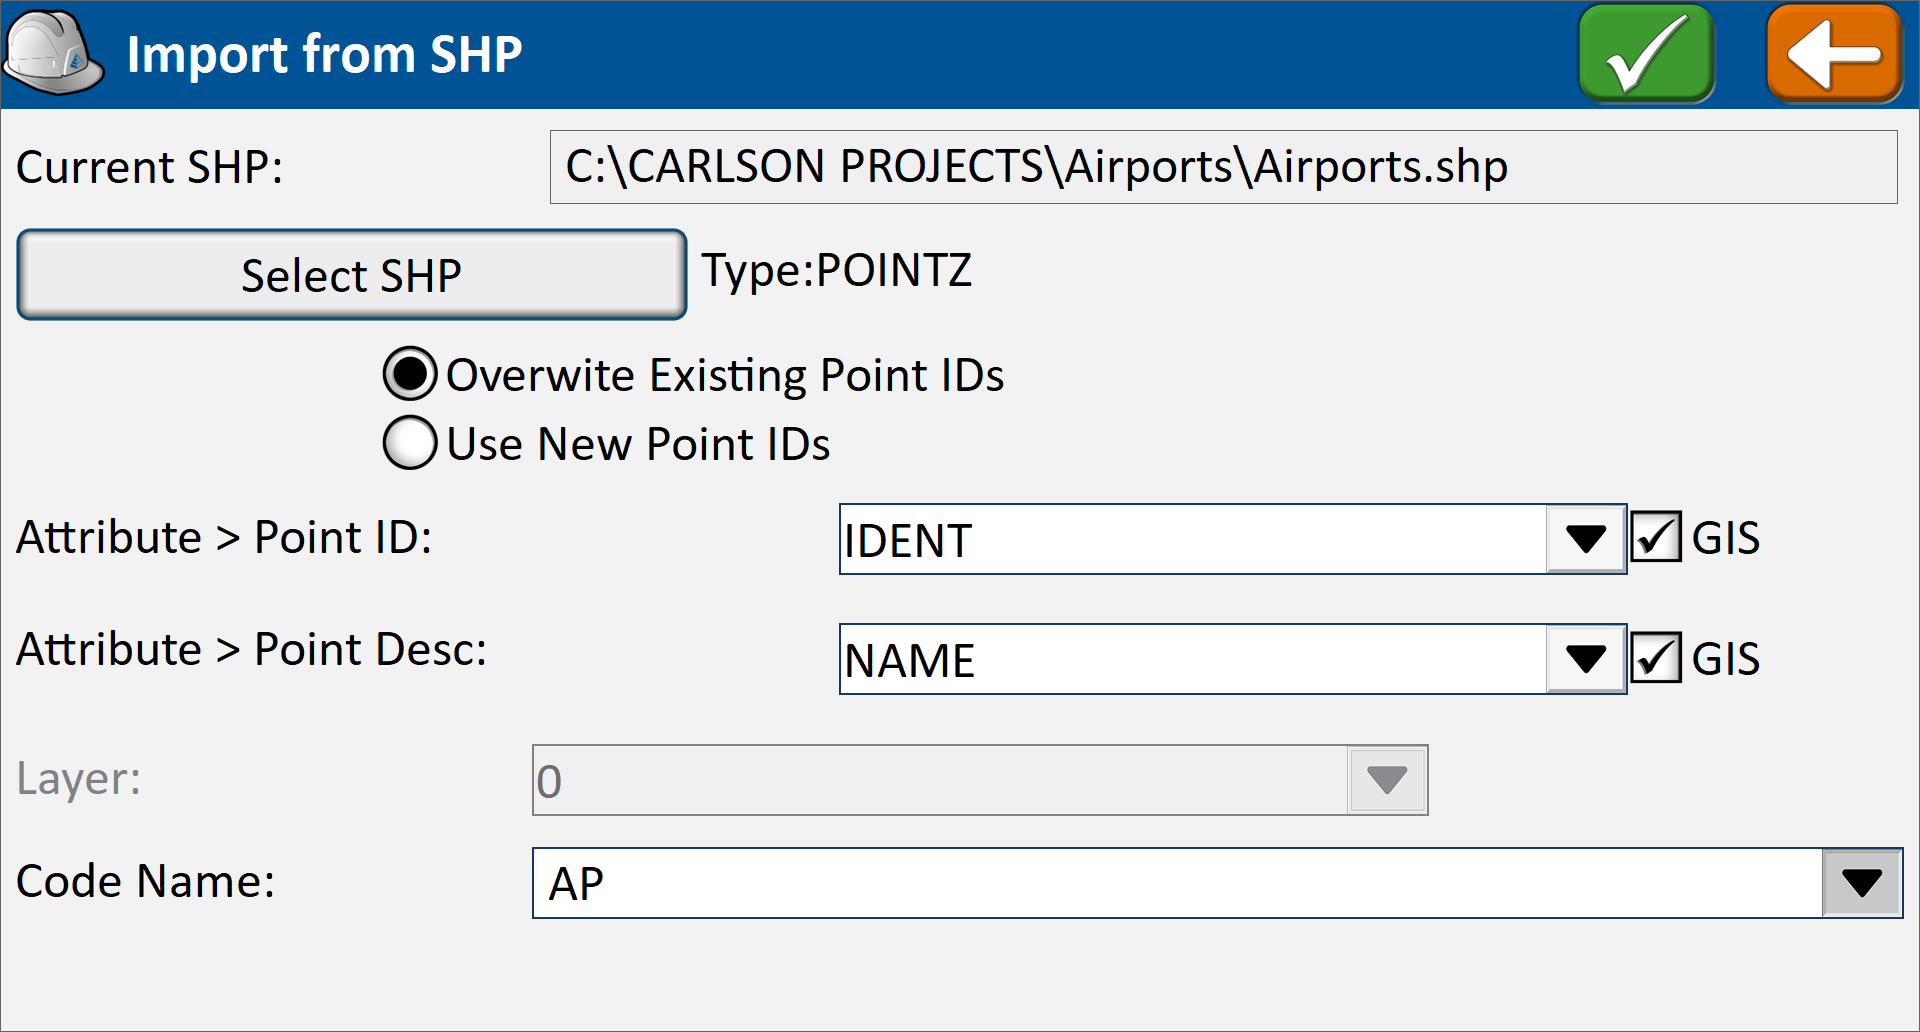Go back using the orange arrow button
The image size is (1920, 1032).
tap(1834, 54)
